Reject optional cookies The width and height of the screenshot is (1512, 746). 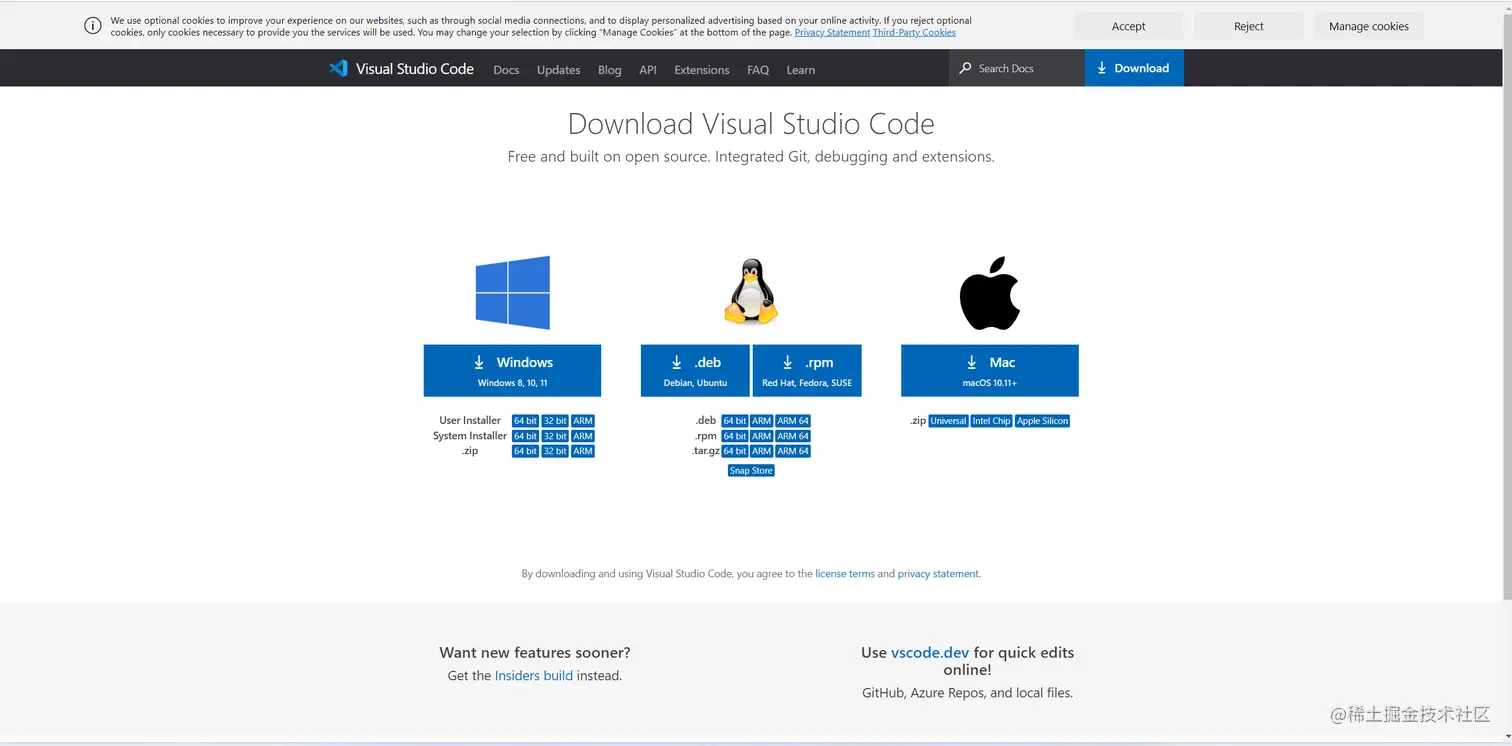tap(1249, 26)
